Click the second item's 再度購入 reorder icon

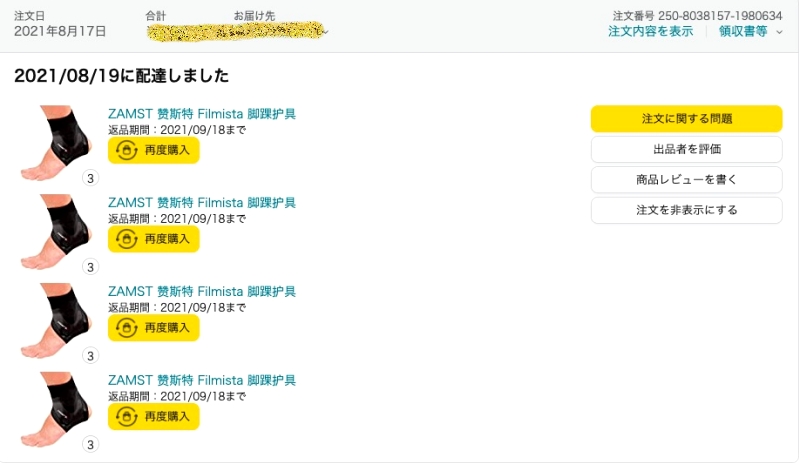tap(127, 239)
